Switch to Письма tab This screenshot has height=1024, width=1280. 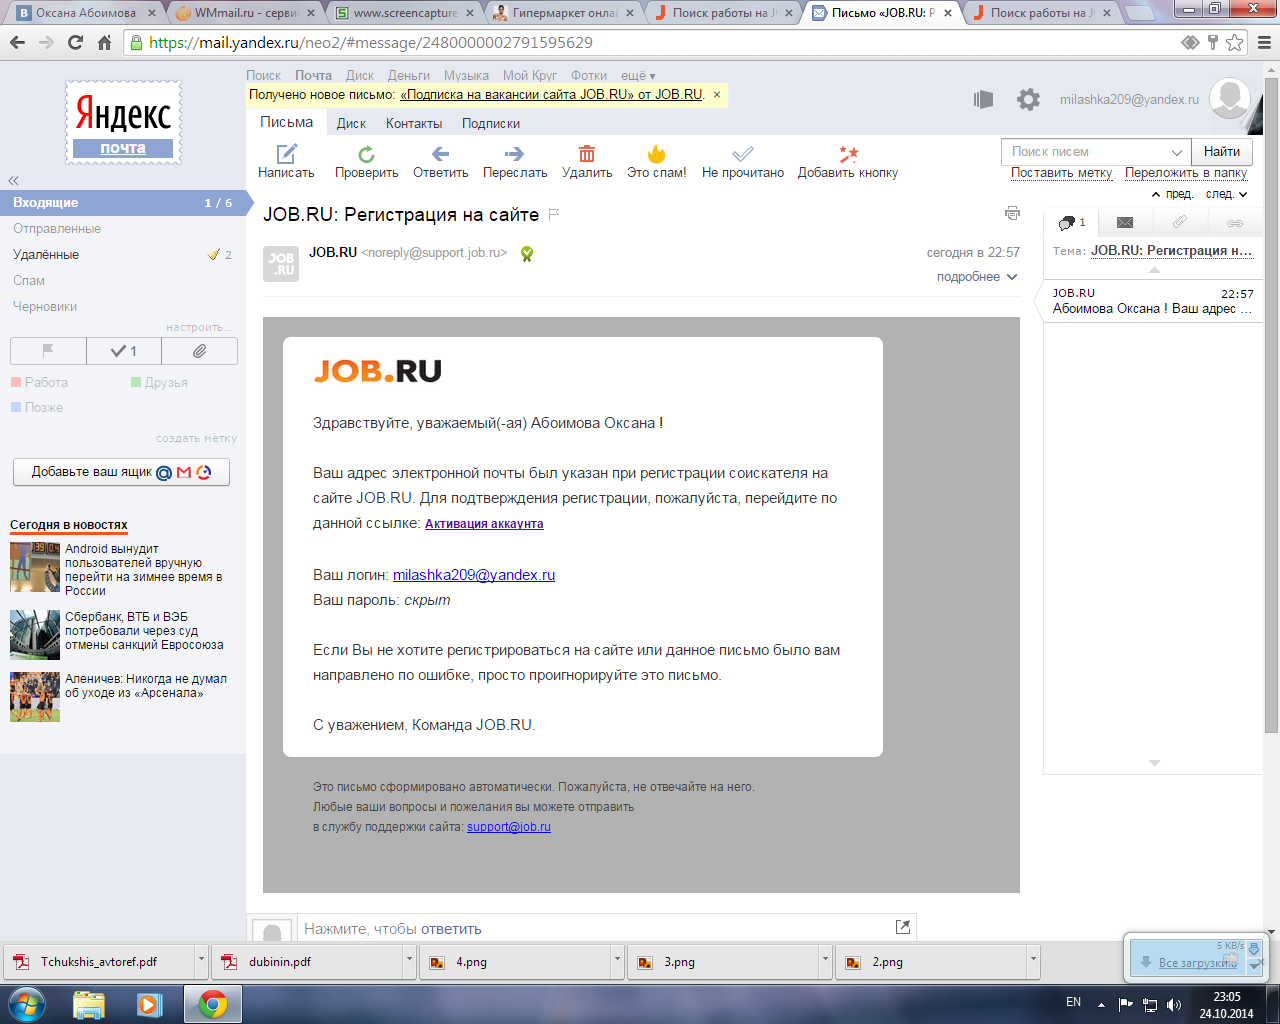click(x=287, y=122)
